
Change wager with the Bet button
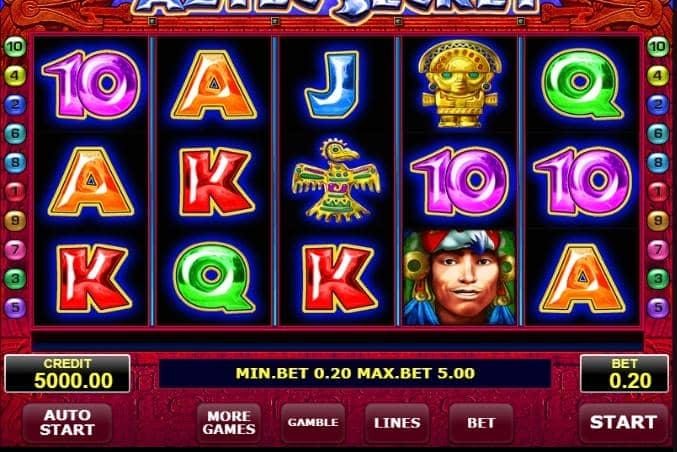click(x=481, y=423)
